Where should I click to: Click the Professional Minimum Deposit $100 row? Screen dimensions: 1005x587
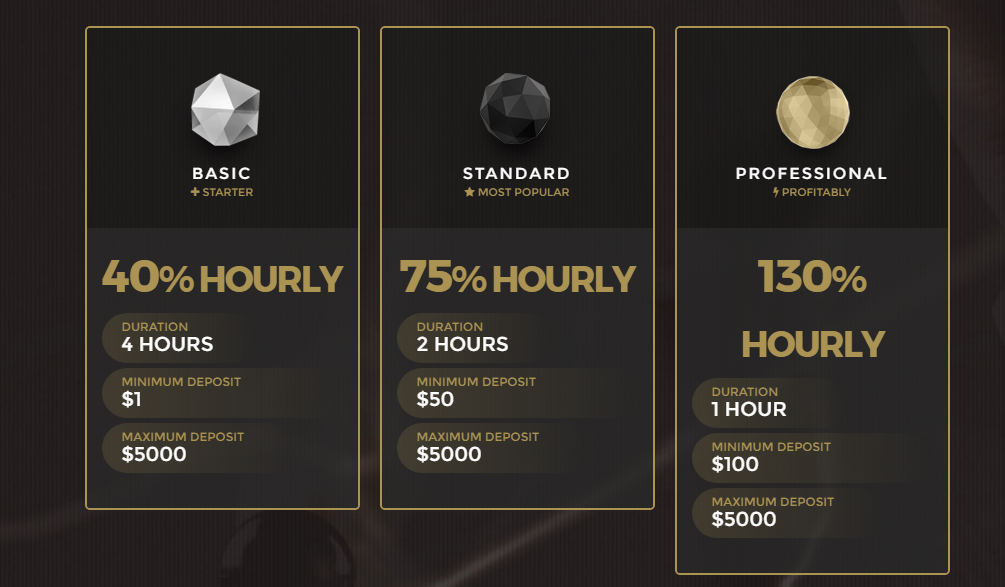813,458
